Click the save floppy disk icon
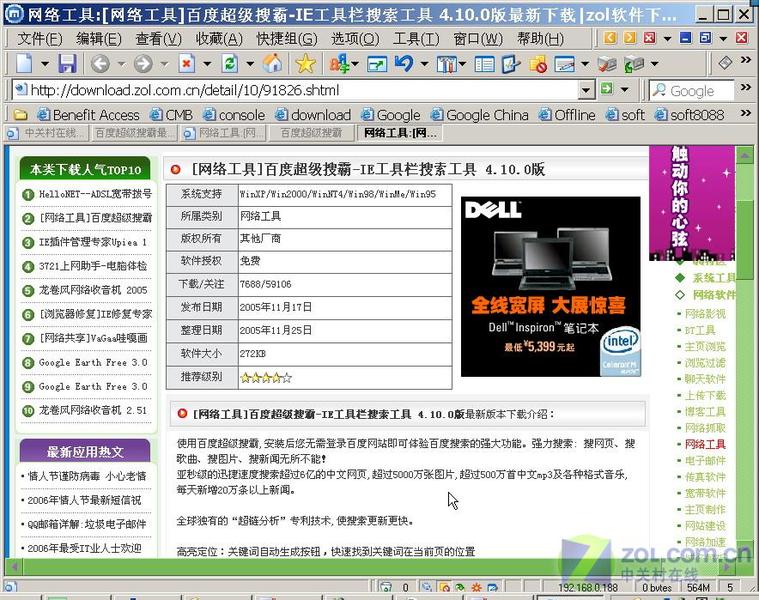The image size is (759, 600). pyautogui.click(x=67, y=63)
